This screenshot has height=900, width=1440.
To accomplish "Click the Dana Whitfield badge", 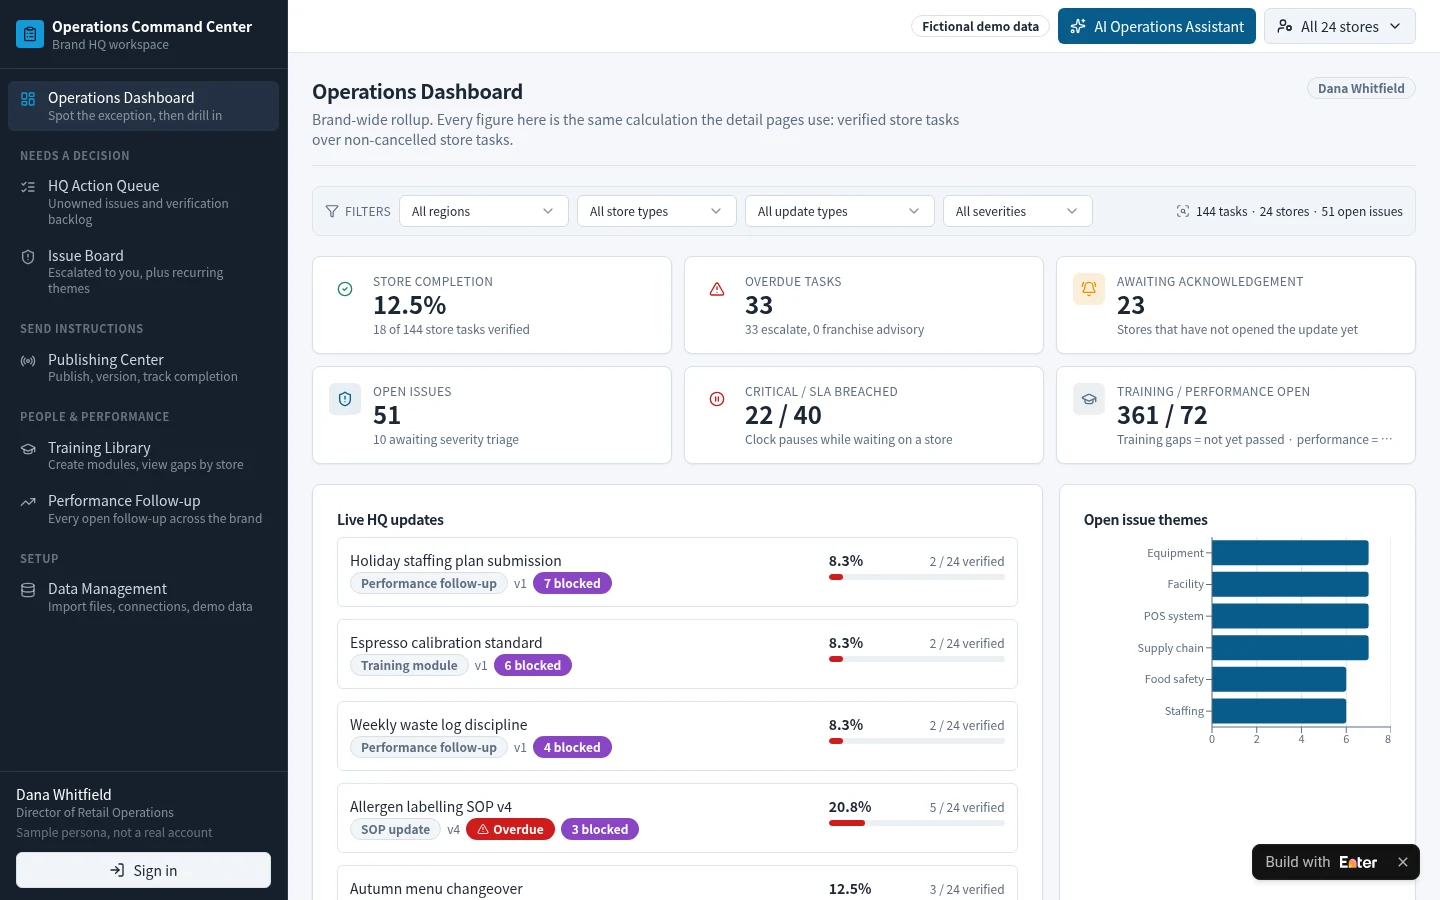I will coord(1361,88).
